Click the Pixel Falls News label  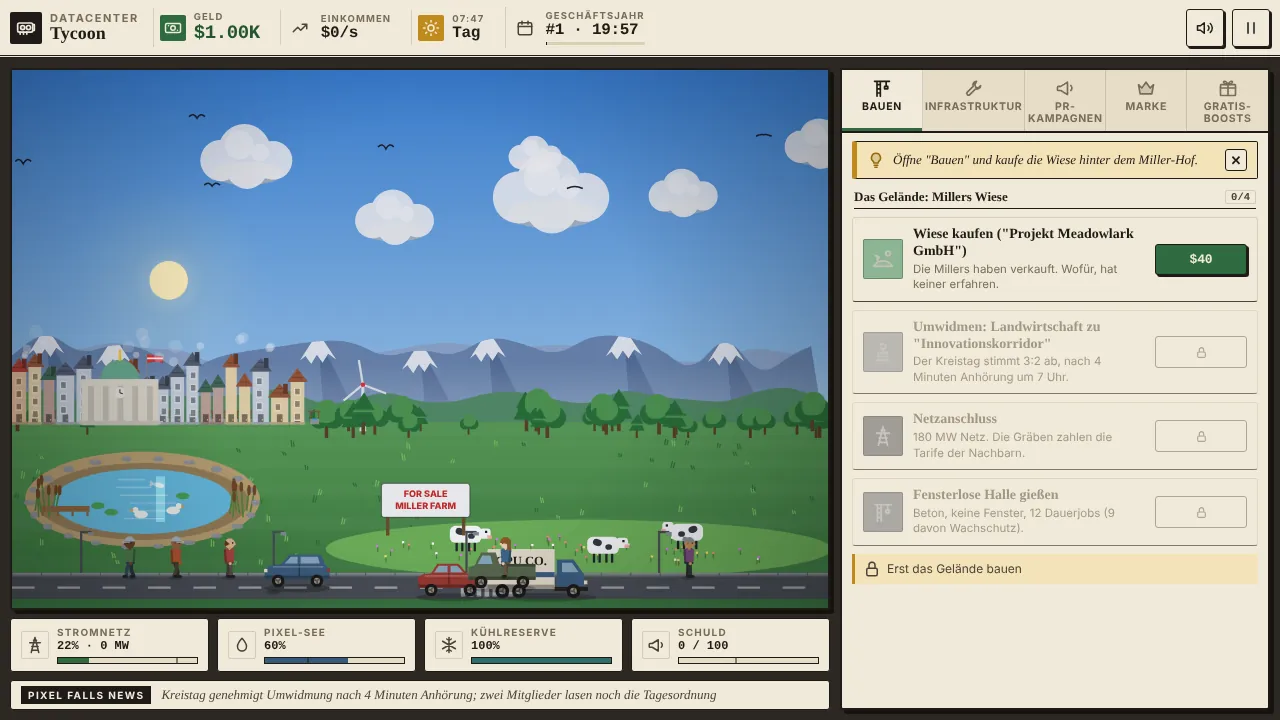[x=86, y=695]
